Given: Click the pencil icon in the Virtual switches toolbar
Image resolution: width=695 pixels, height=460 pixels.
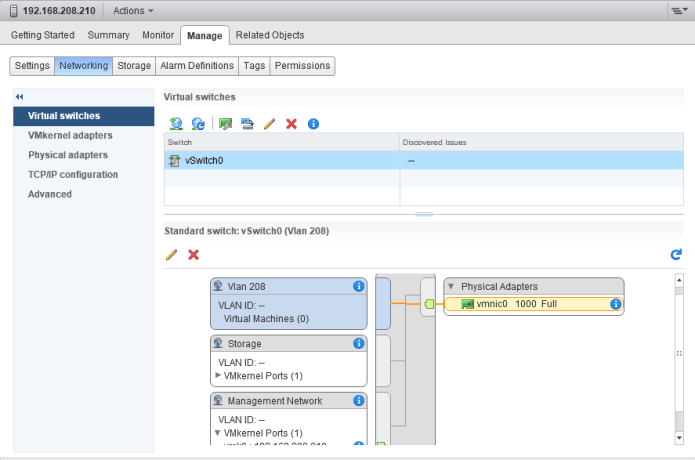Looking at the screenshot, I should click(x=269, y=123).
